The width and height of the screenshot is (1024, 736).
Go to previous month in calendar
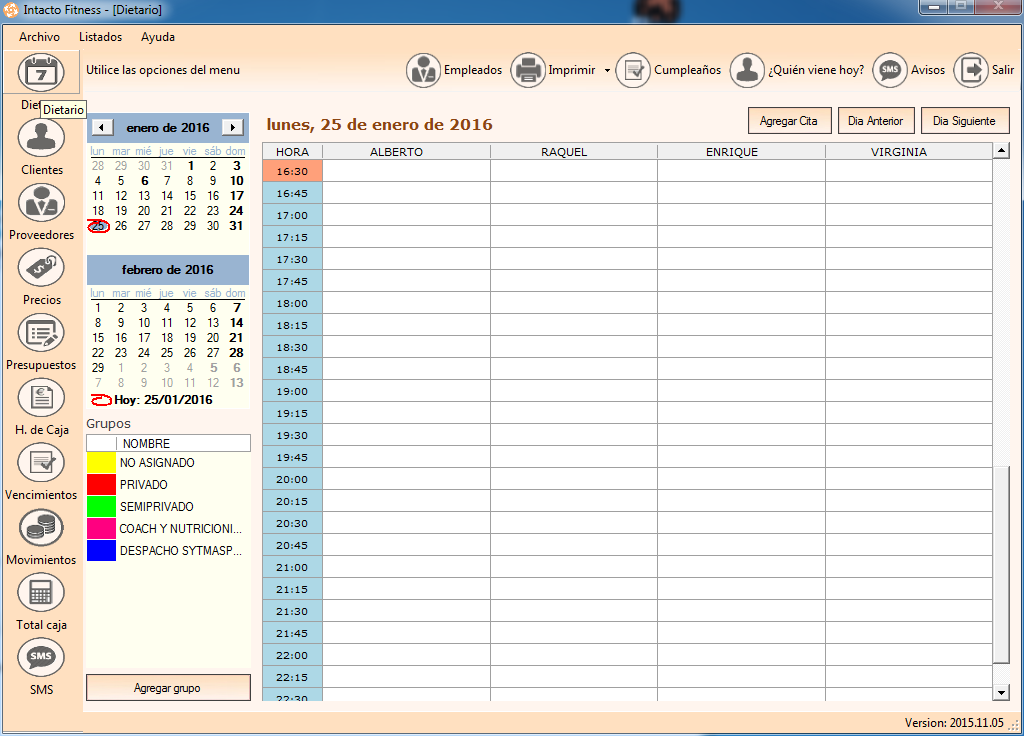coord(102,127)
